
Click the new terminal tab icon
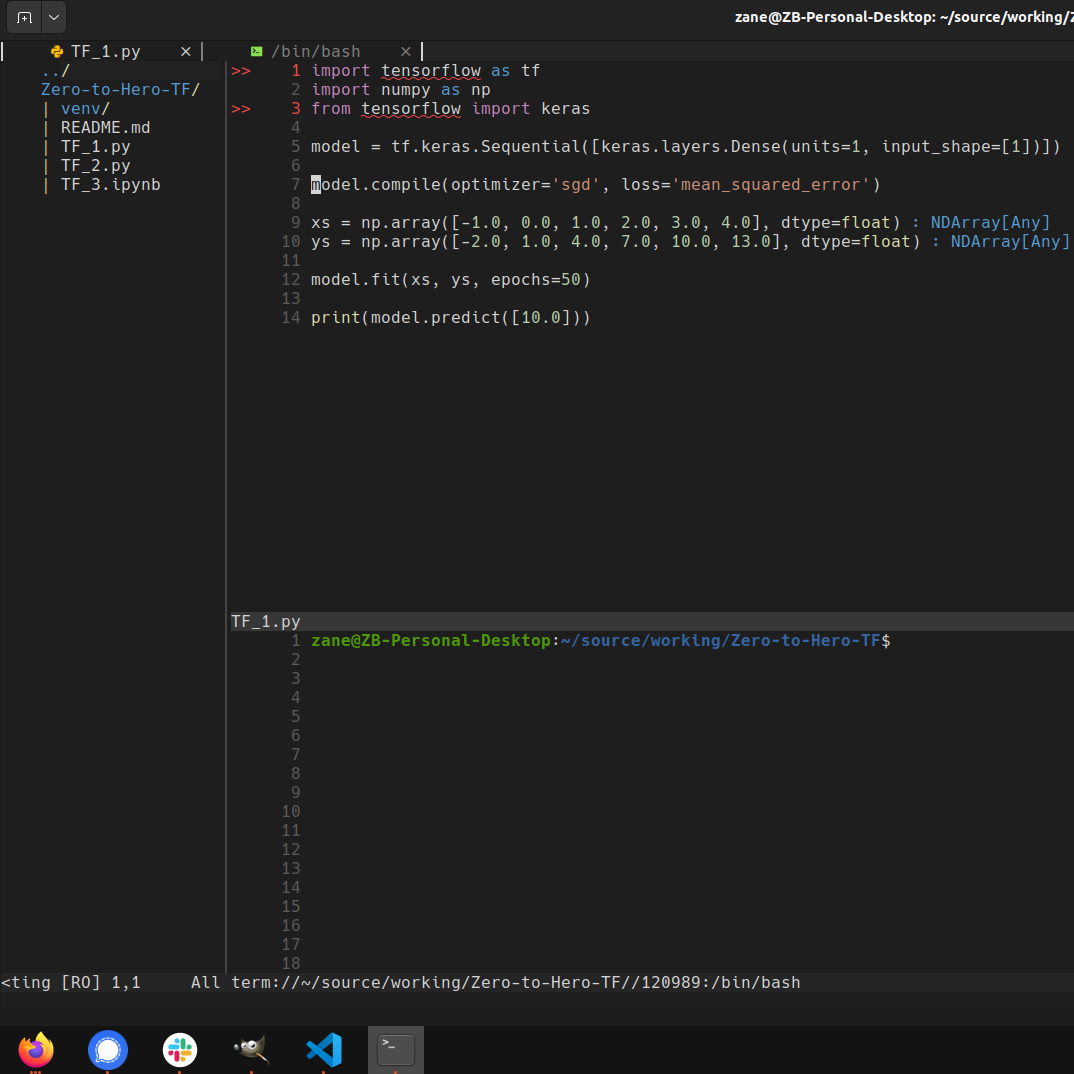pyautogui.click(x=24, y=17)
